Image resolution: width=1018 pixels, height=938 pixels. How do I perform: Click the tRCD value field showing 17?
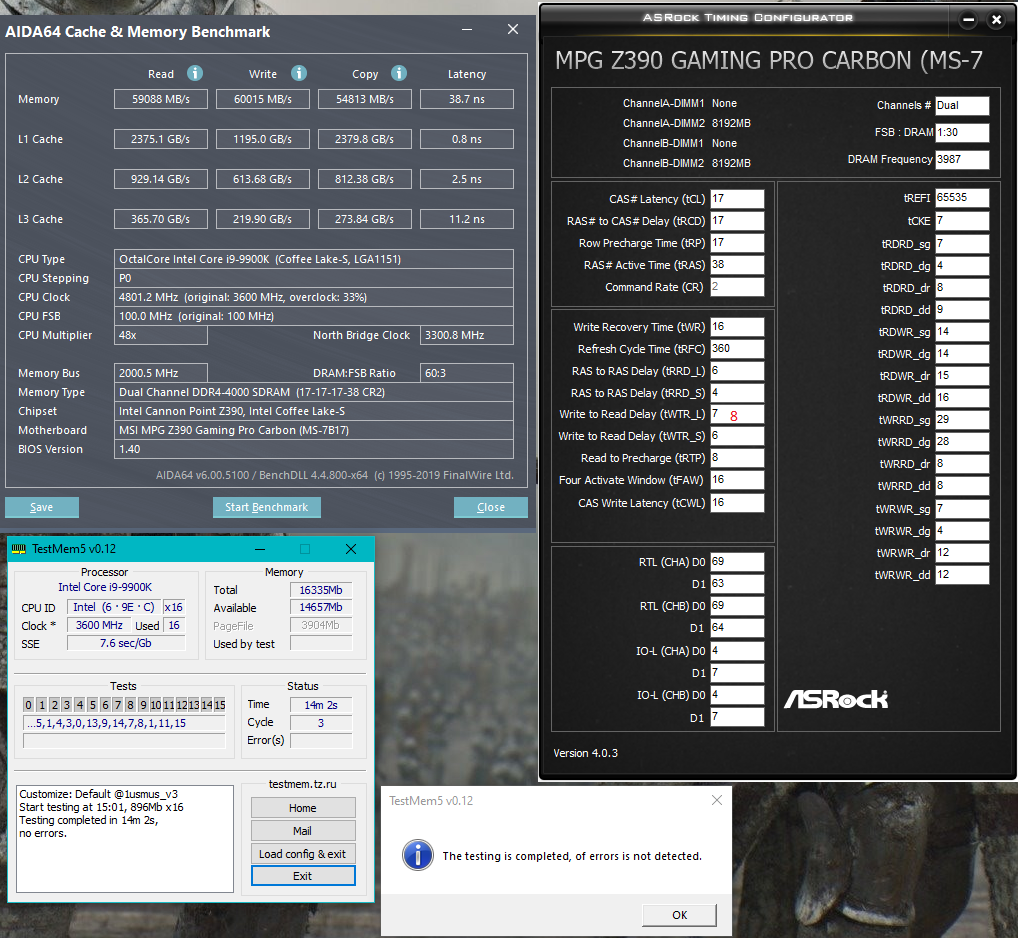click(x=737, y=221)
